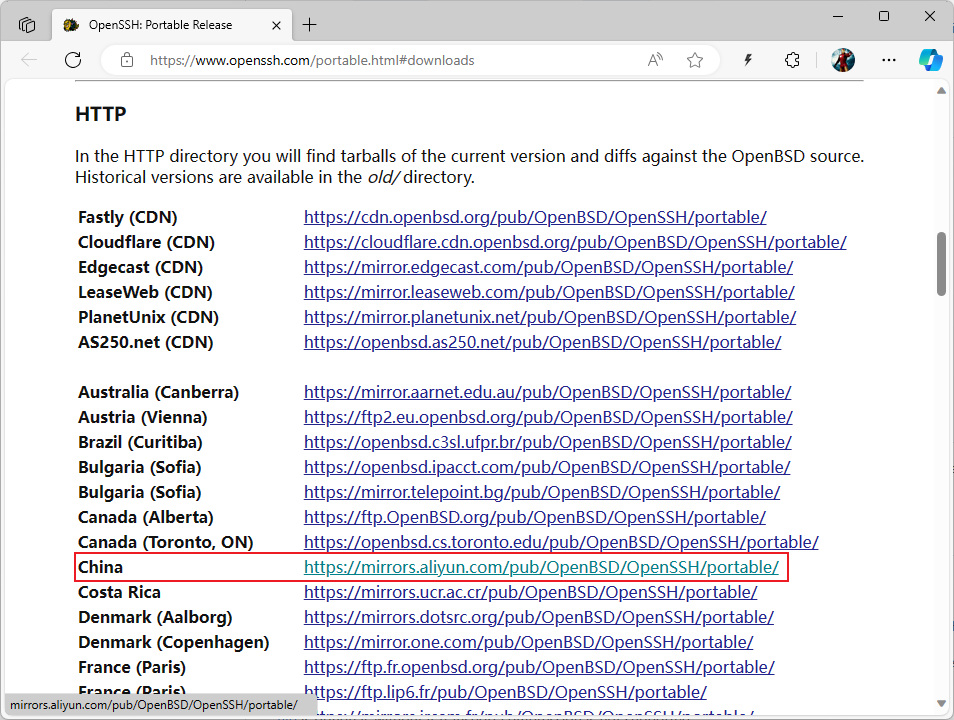Screen dimensions: 954x720
Task: Open the Australia aarnet mirror link
Action: (547, 392)
